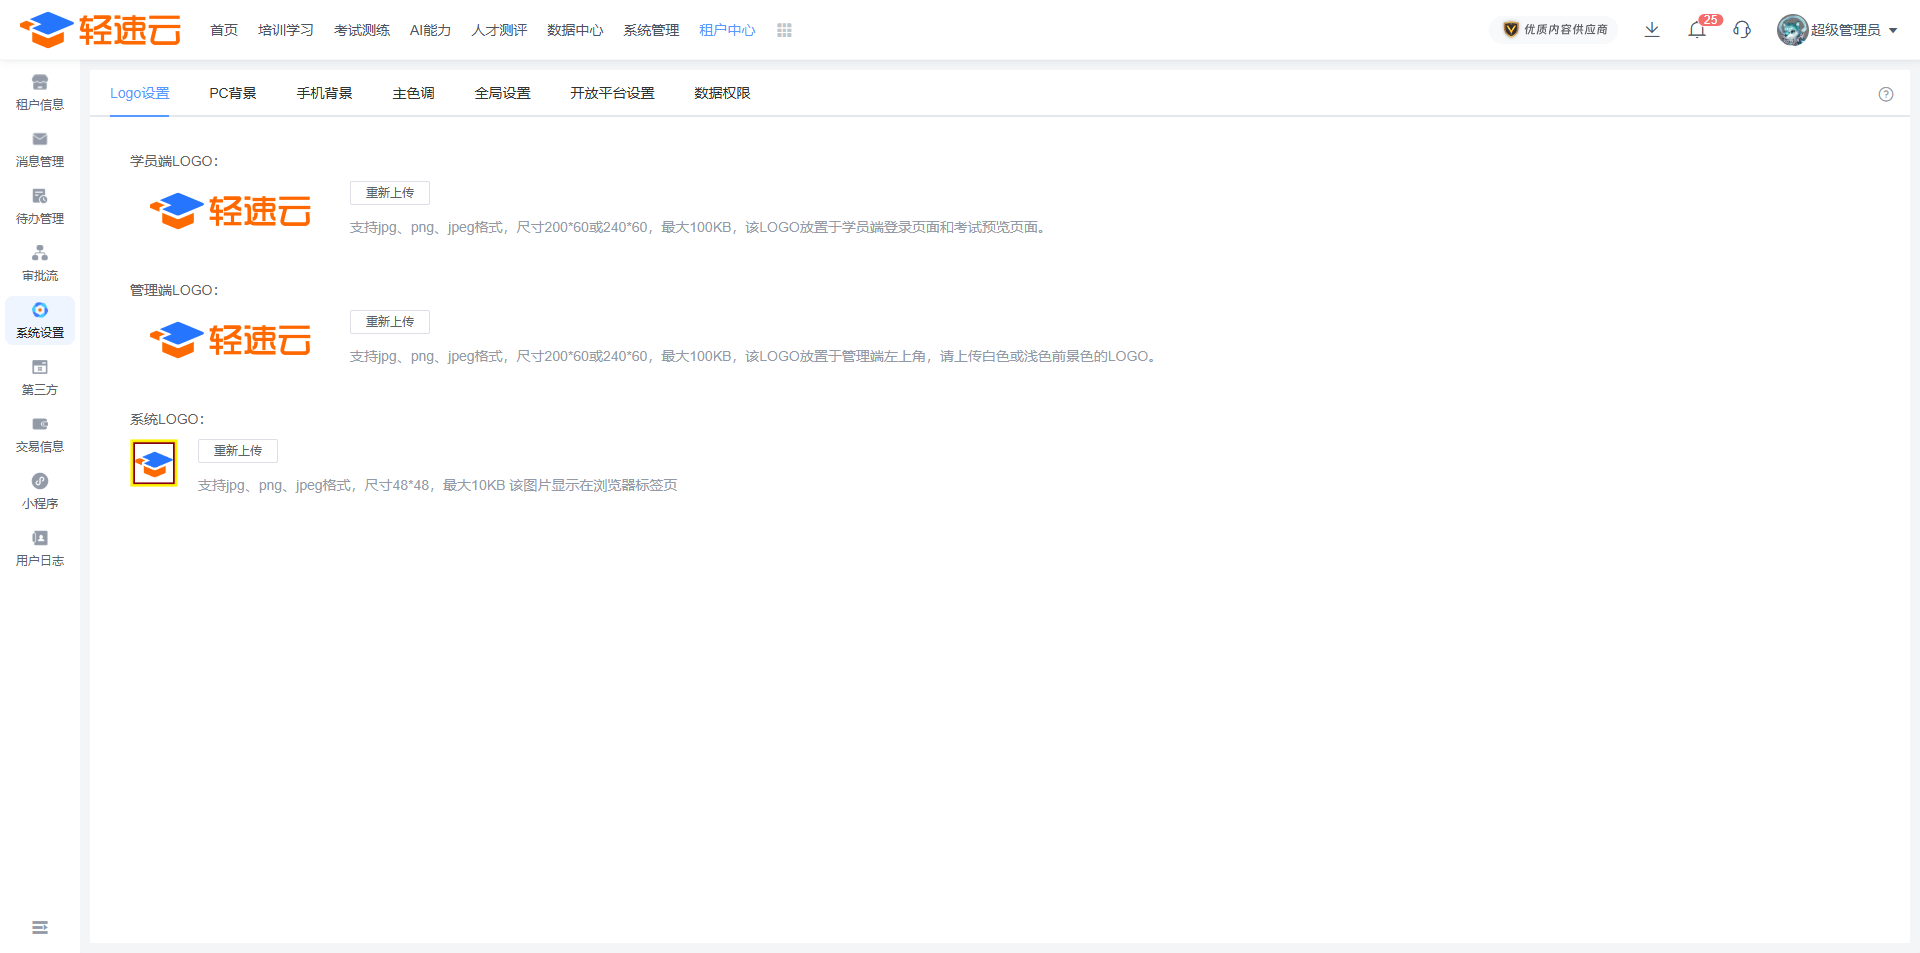Open 交易信息 in the sidebar
The height and width of the screenshot is (953, 1920).
point(40,434)
